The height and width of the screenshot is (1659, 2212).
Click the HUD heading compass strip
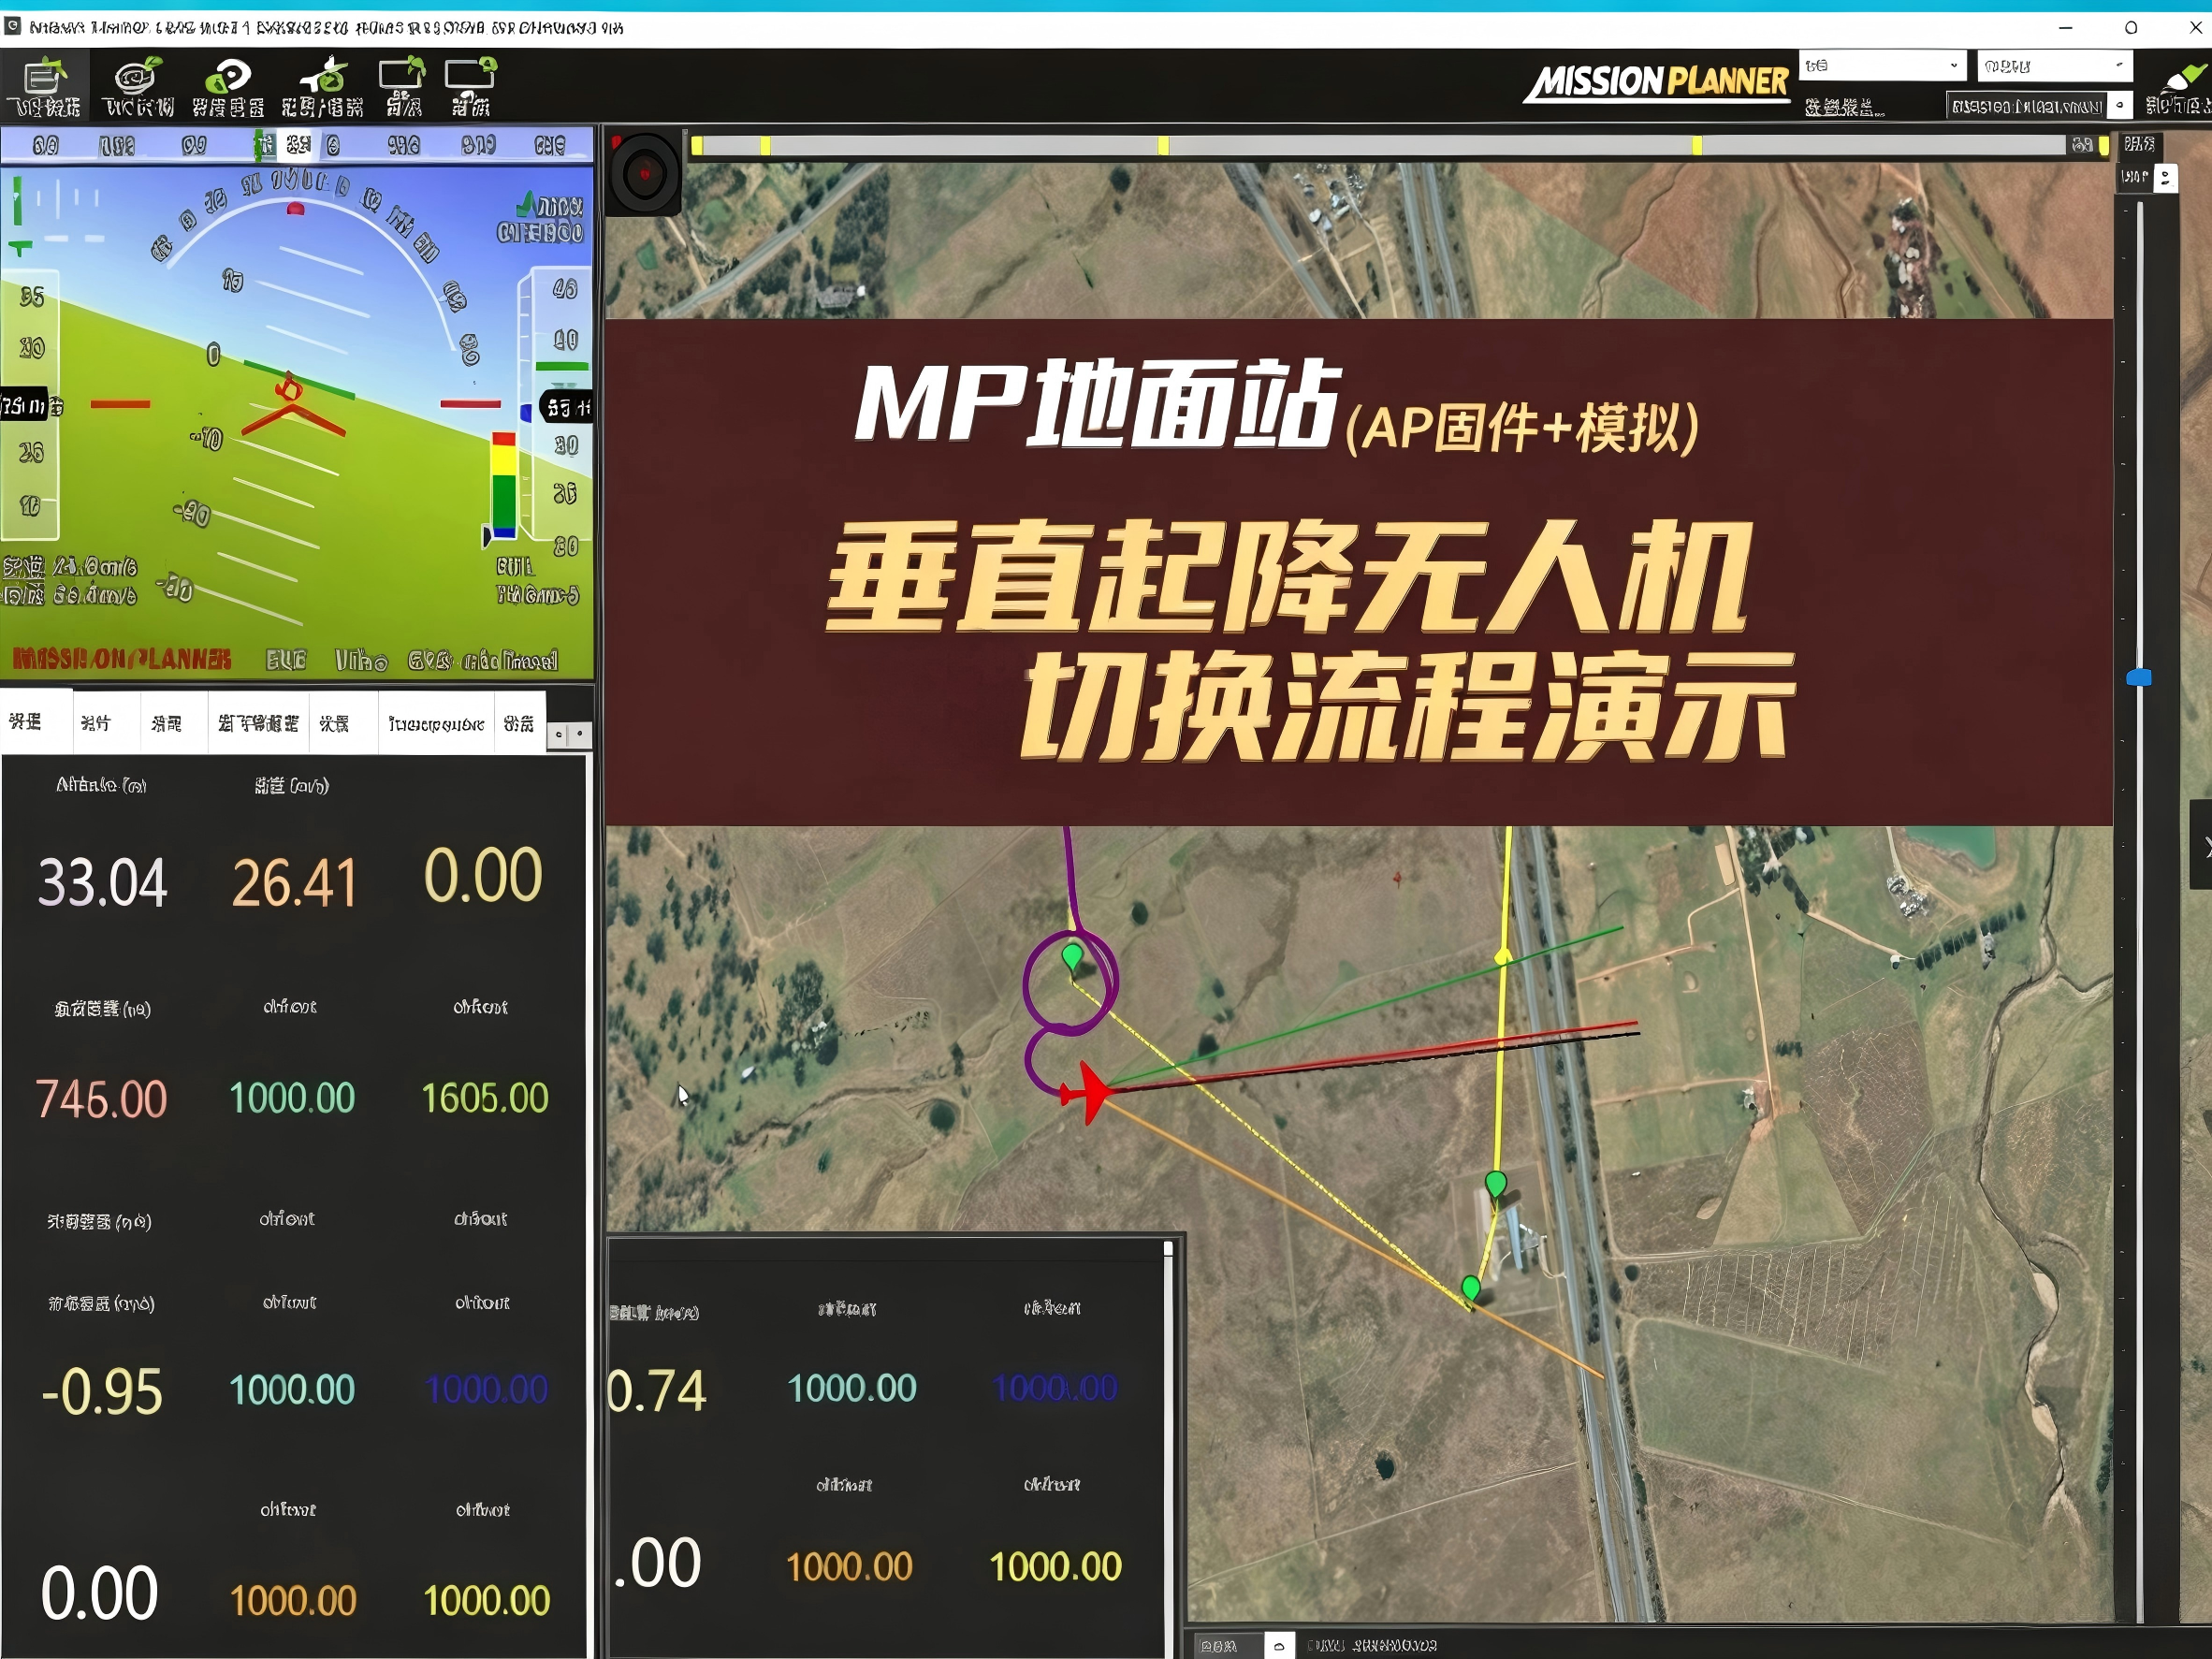click(x=297, y=145)
